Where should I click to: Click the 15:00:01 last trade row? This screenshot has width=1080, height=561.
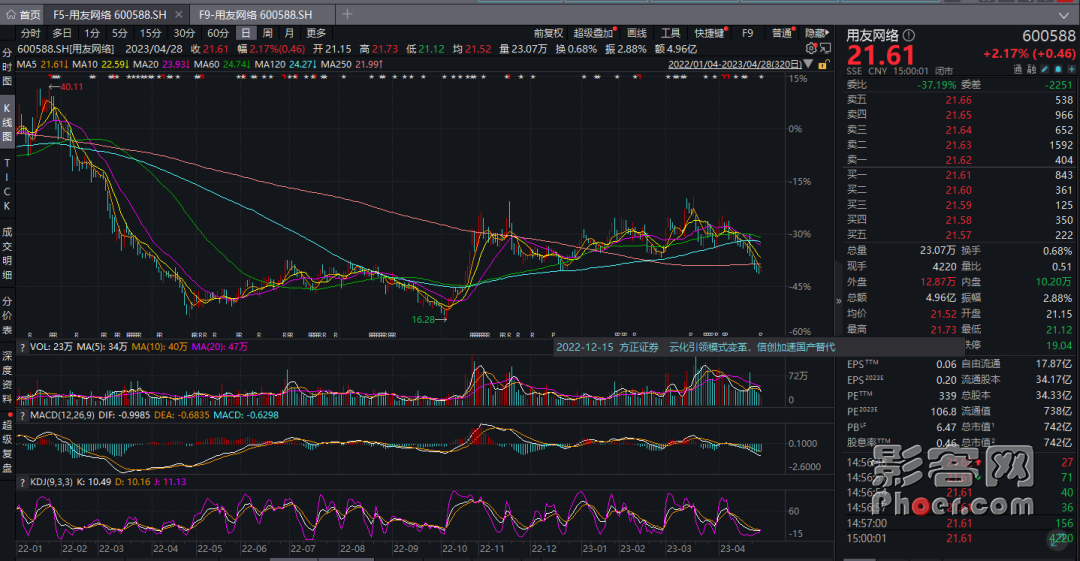pyautogui.click(x=959, y=538)
